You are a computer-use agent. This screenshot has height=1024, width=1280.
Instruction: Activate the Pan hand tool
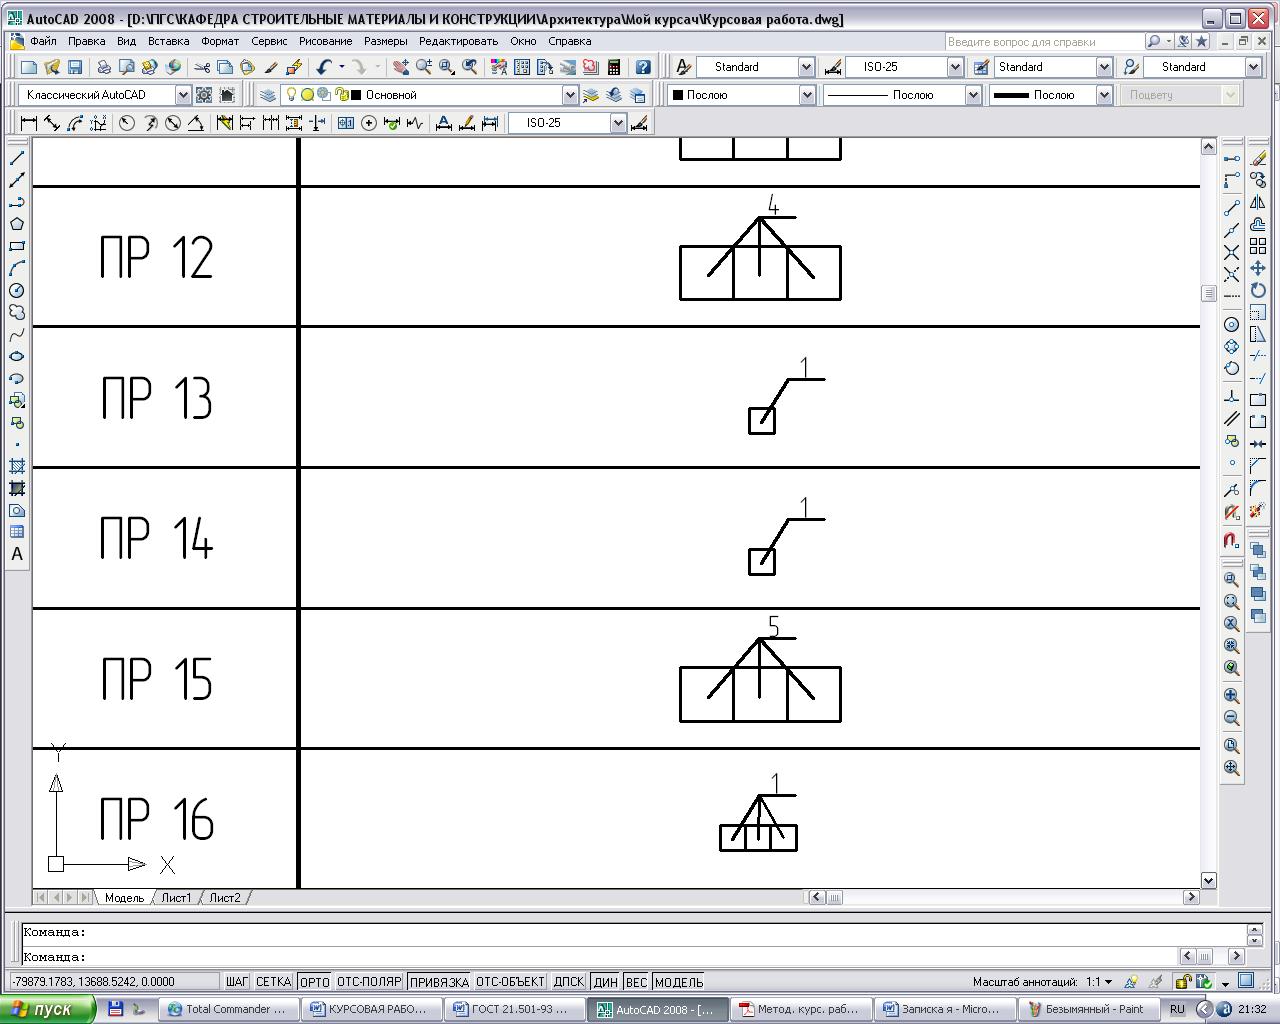401,67
